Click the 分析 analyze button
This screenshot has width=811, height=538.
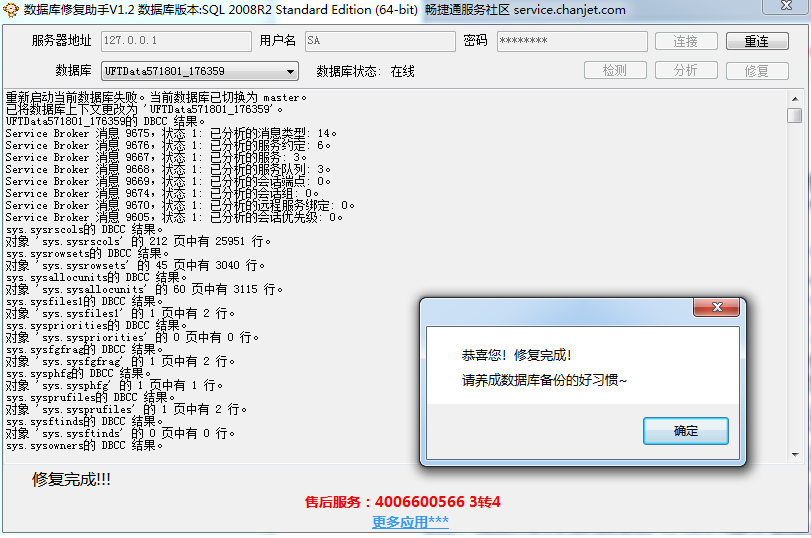[x=686, y=70]
